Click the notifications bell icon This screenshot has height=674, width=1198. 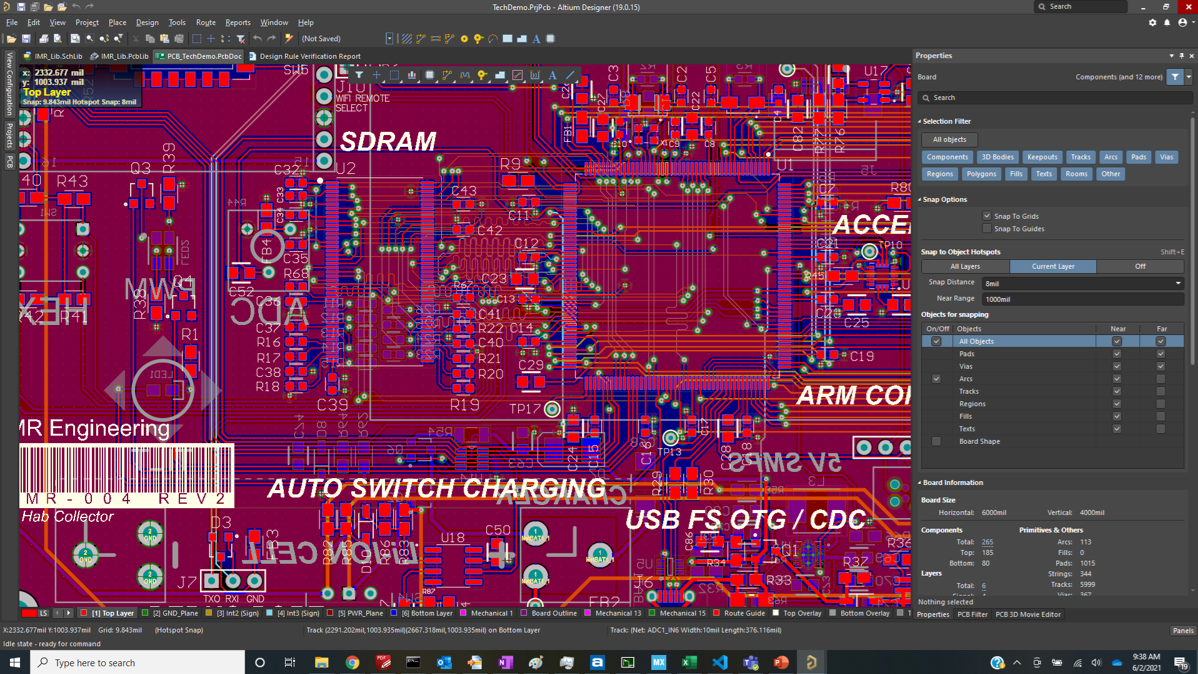tap(1166, 22)
